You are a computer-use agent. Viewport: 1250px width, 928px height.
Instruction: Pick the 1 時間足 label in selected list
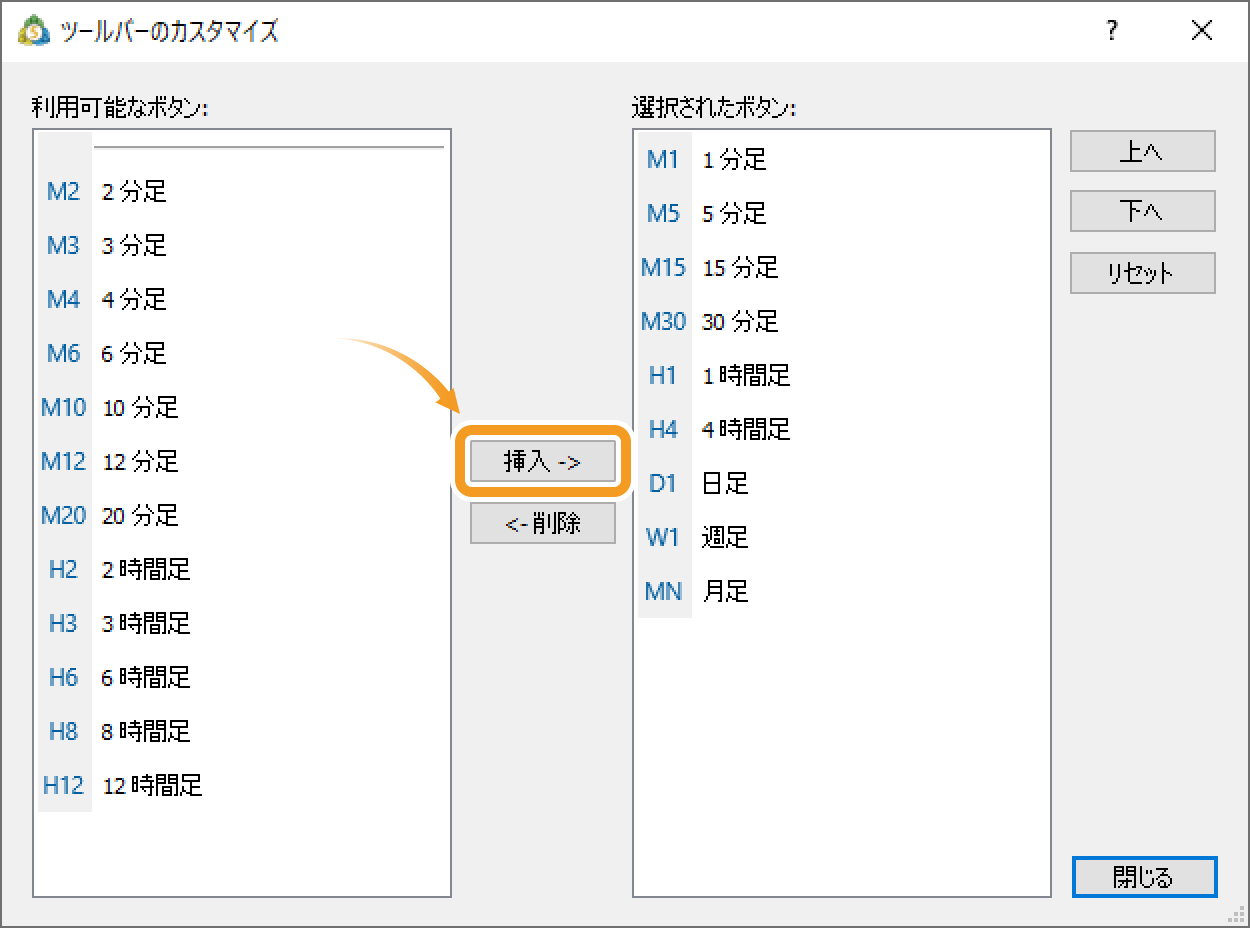point(746,376)
